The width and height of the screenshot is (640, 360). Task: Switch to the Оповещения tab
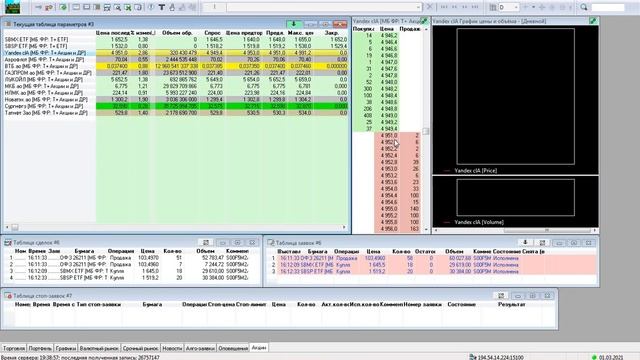[233, 348]
